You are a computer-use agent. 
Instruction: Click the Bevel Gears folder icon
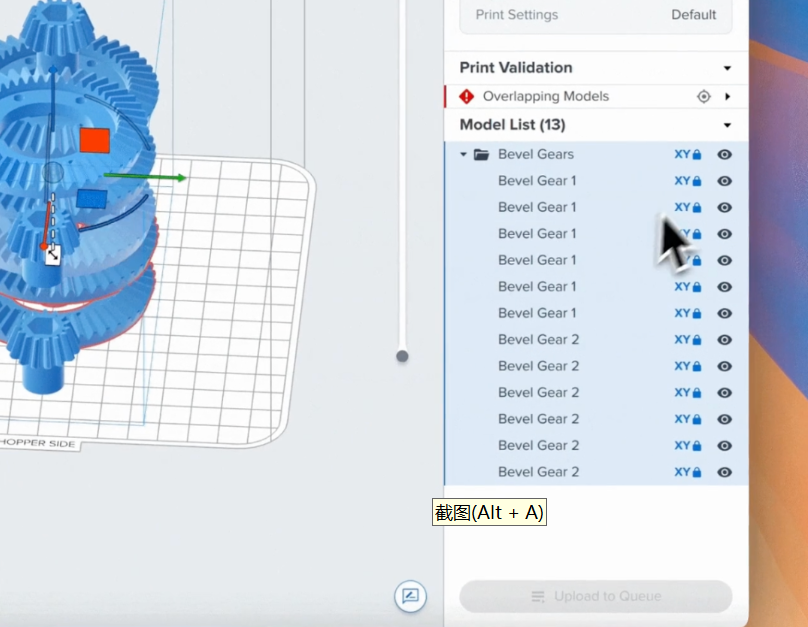pos(481,155)
